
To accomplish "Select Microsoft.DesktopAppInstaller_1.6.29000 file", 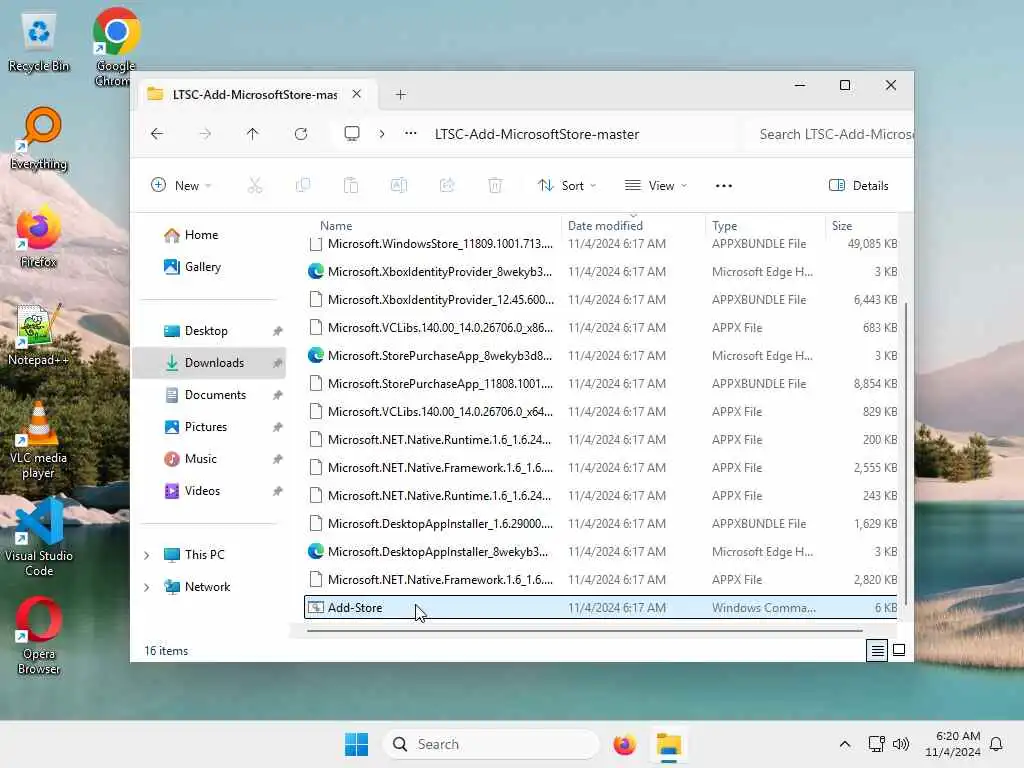I will click(x=601, y=524).
